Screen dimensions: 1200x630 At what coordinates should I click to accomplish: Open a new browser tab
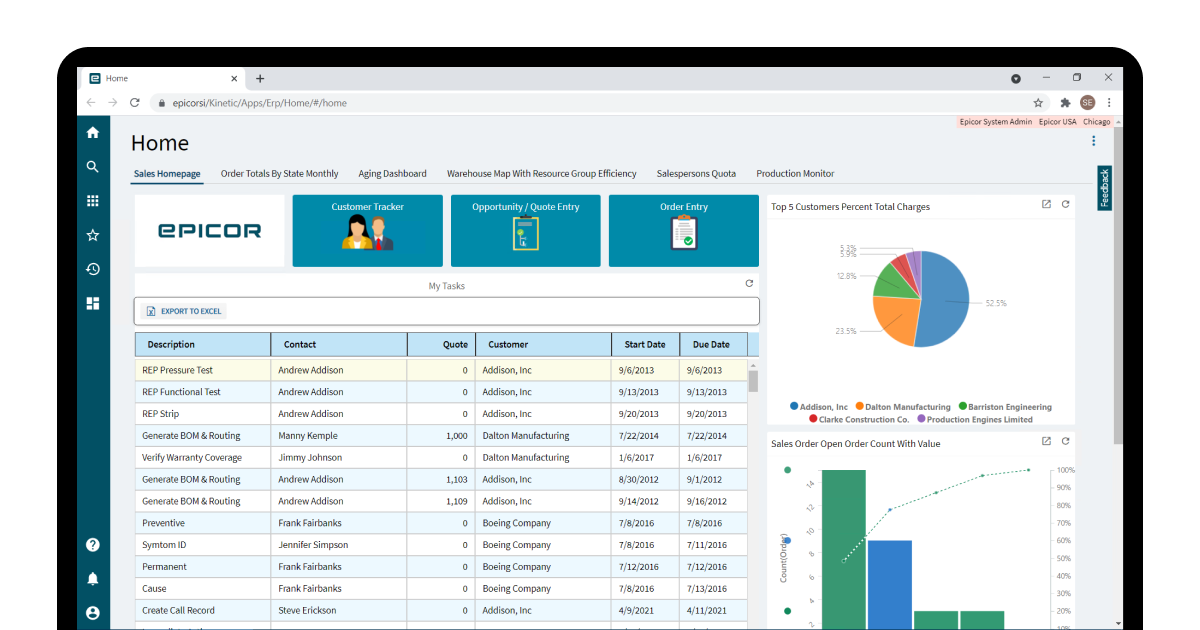click(260, 78)
